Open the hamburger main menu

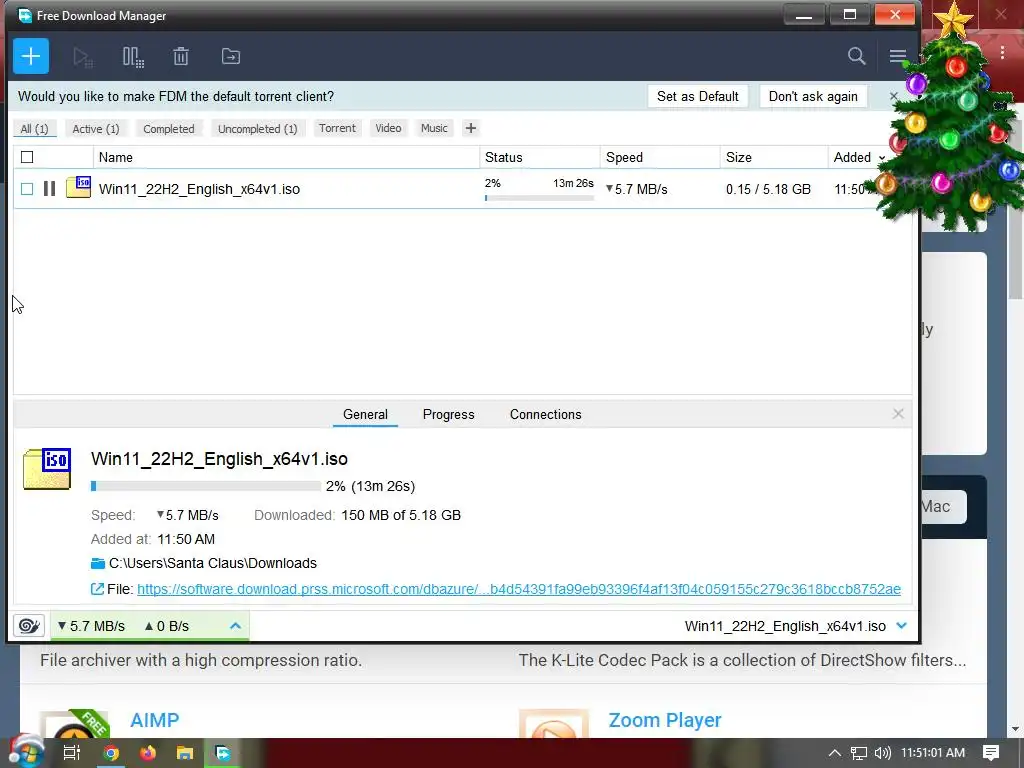[x=898, y=56]
